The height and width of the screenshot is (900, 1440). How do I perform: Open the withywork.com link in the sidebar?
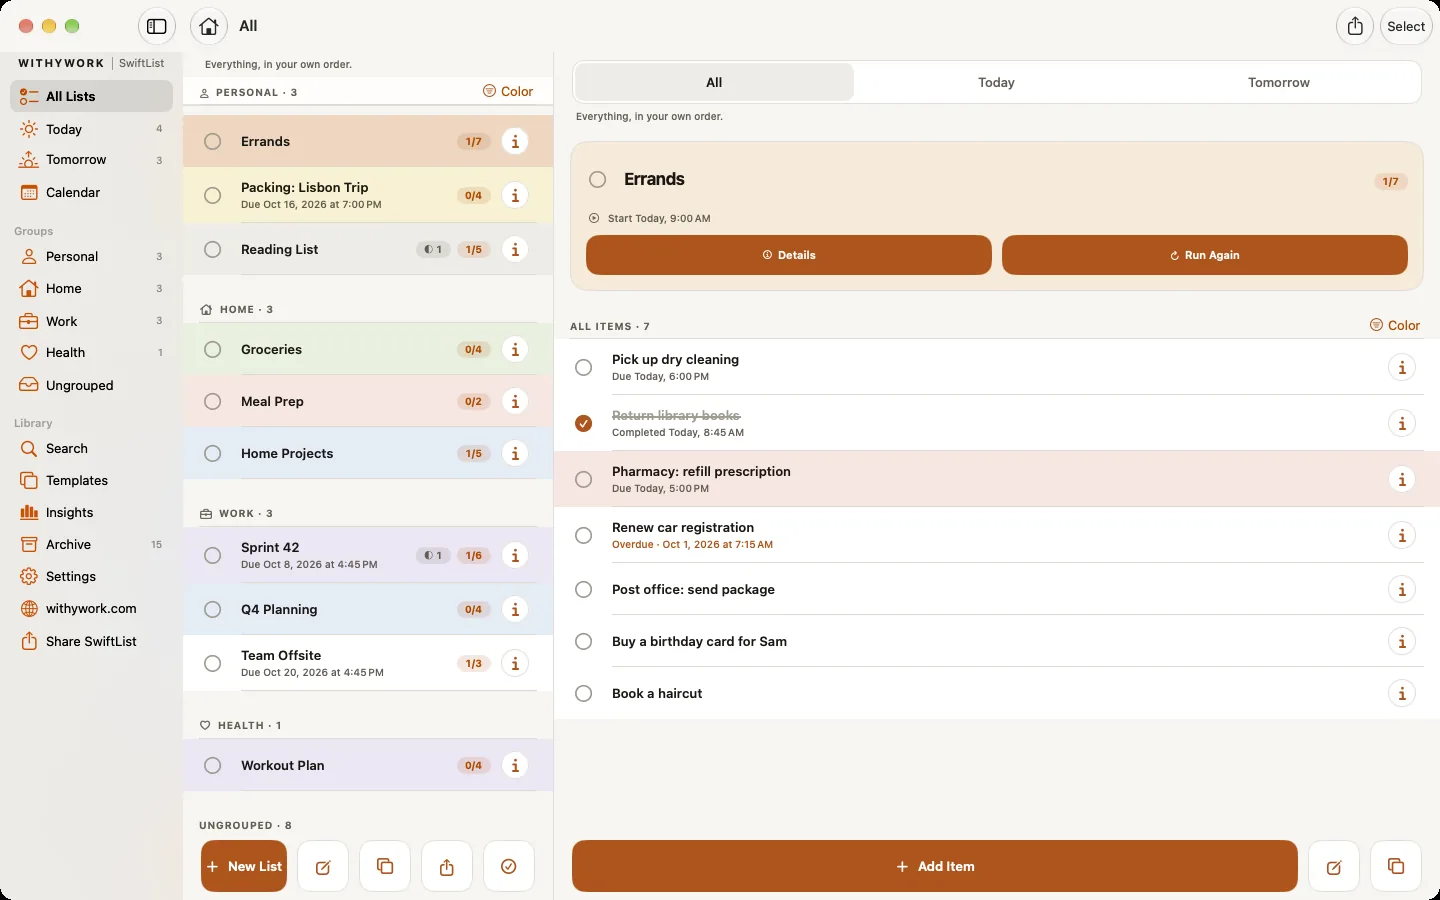91,608
